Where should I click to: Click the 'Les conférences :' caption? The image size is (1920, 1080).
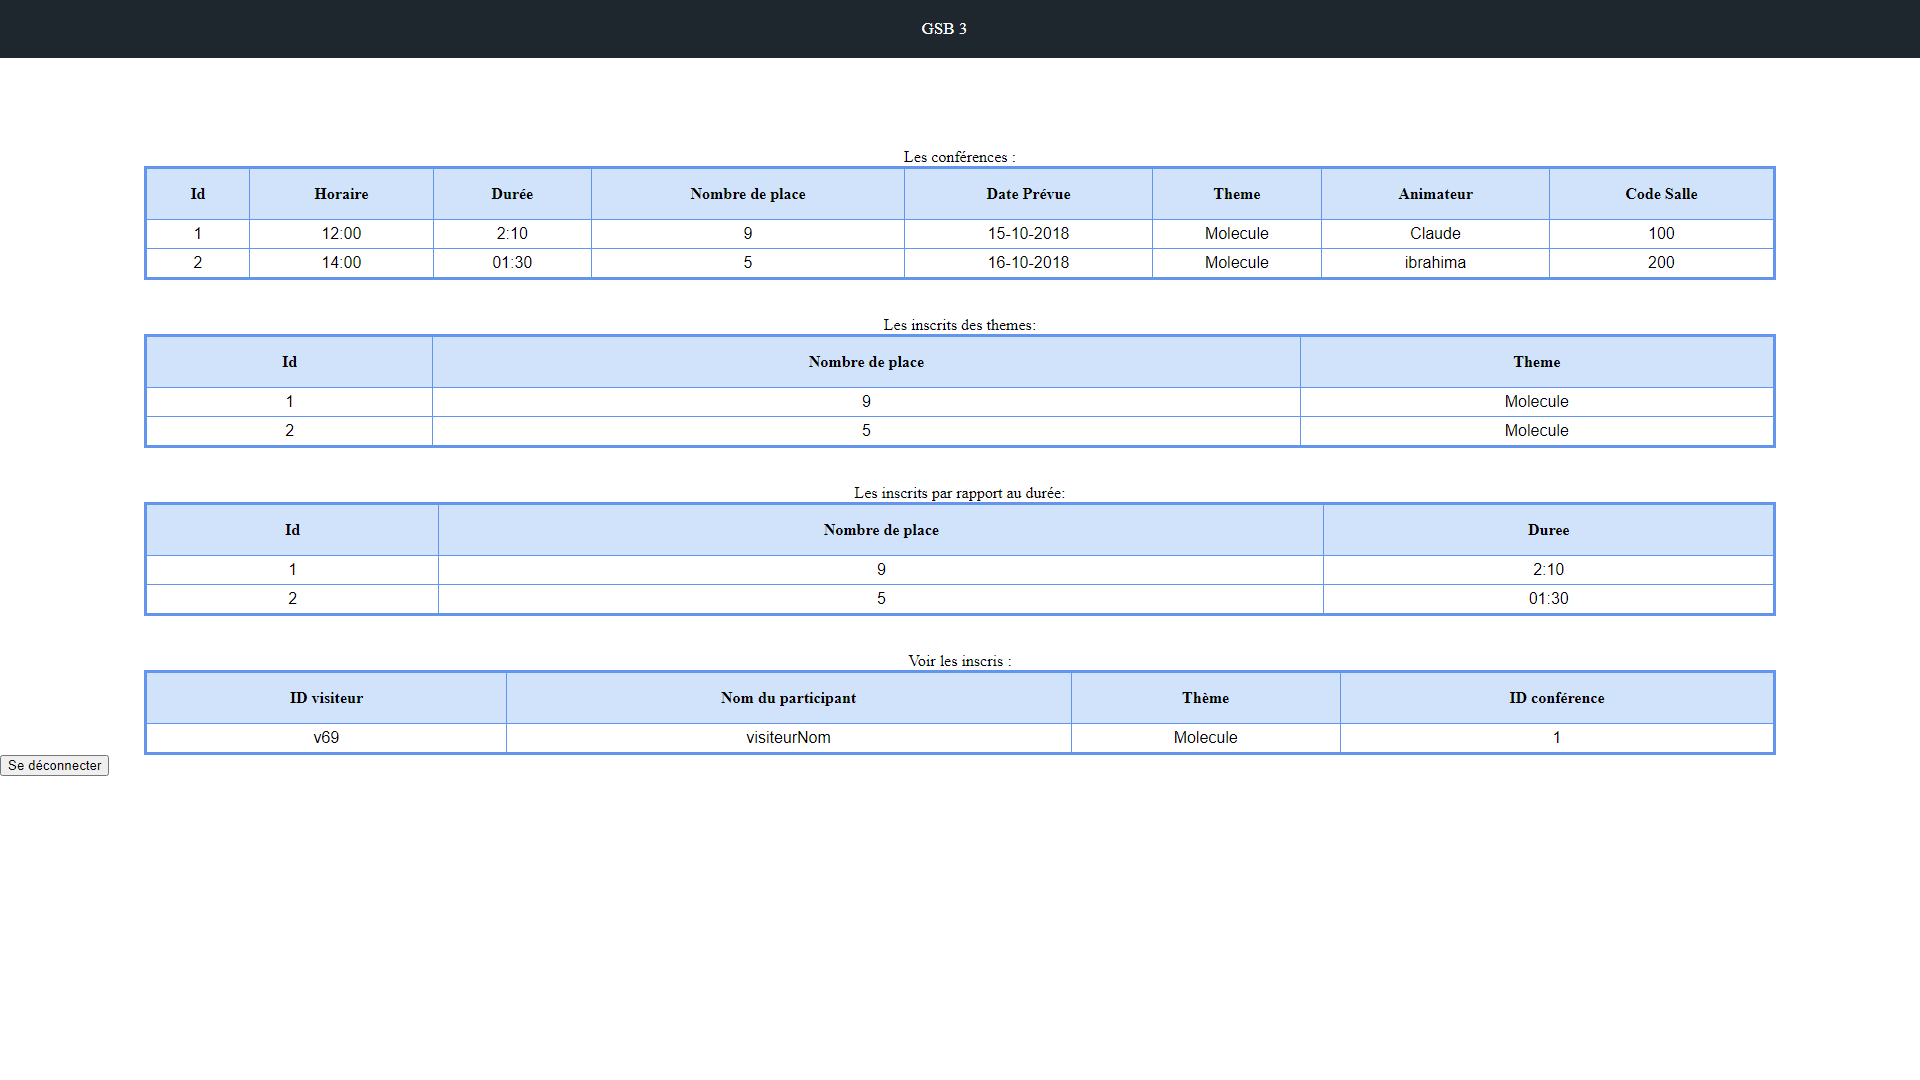click(959, 157)
